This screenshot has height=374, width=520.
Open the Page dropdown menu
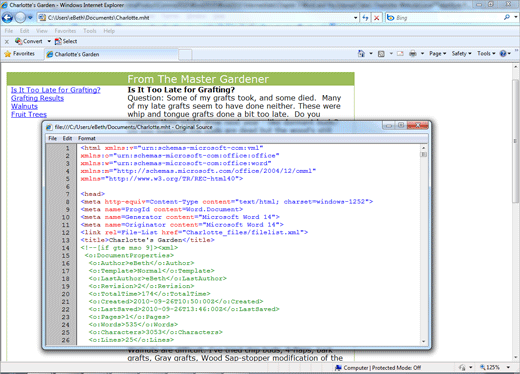coord(437,53)
